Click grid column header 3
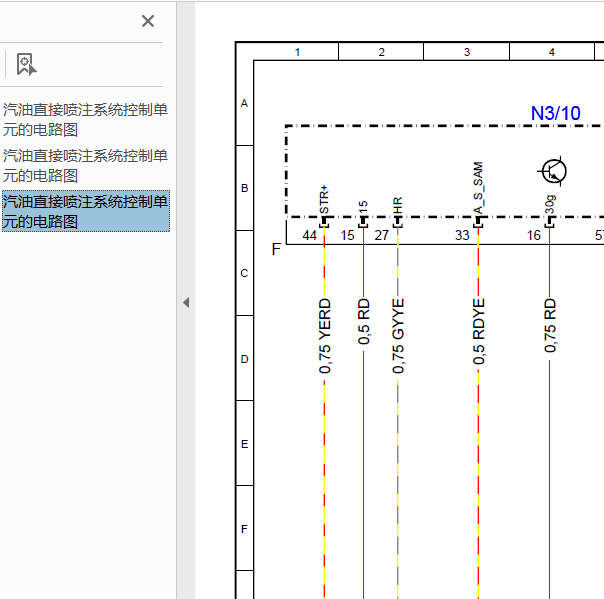The height and width of the screenshot is (599, 604). click(x=467, y=52)
